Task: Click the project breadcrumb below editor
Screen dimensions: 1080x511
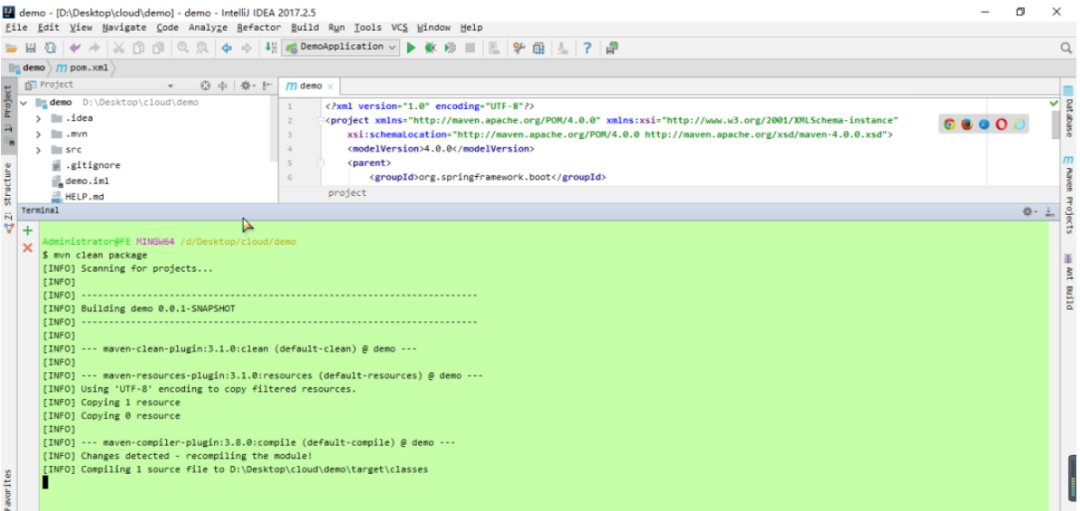Action: pos(347,194)
